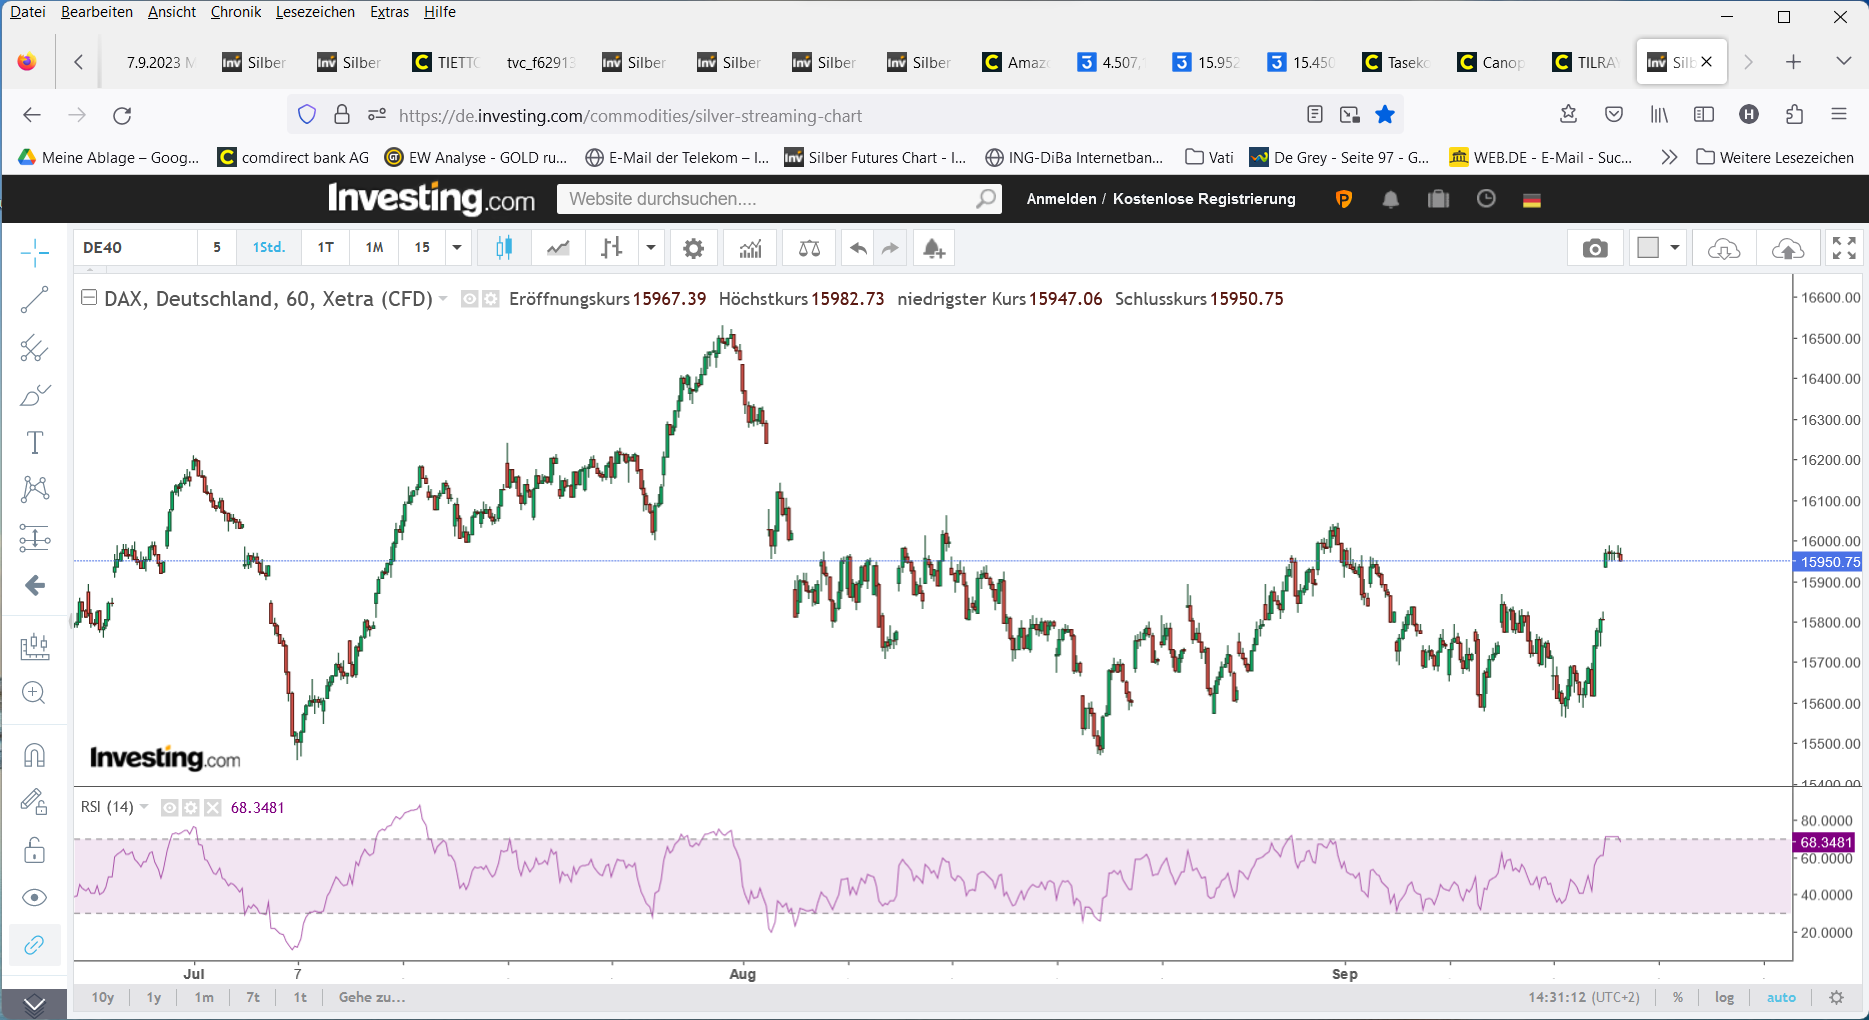This screenshot has height=1020, width=1869.
Task: Select the measure tool in left sidebar
Action: (x=35, y=646)
